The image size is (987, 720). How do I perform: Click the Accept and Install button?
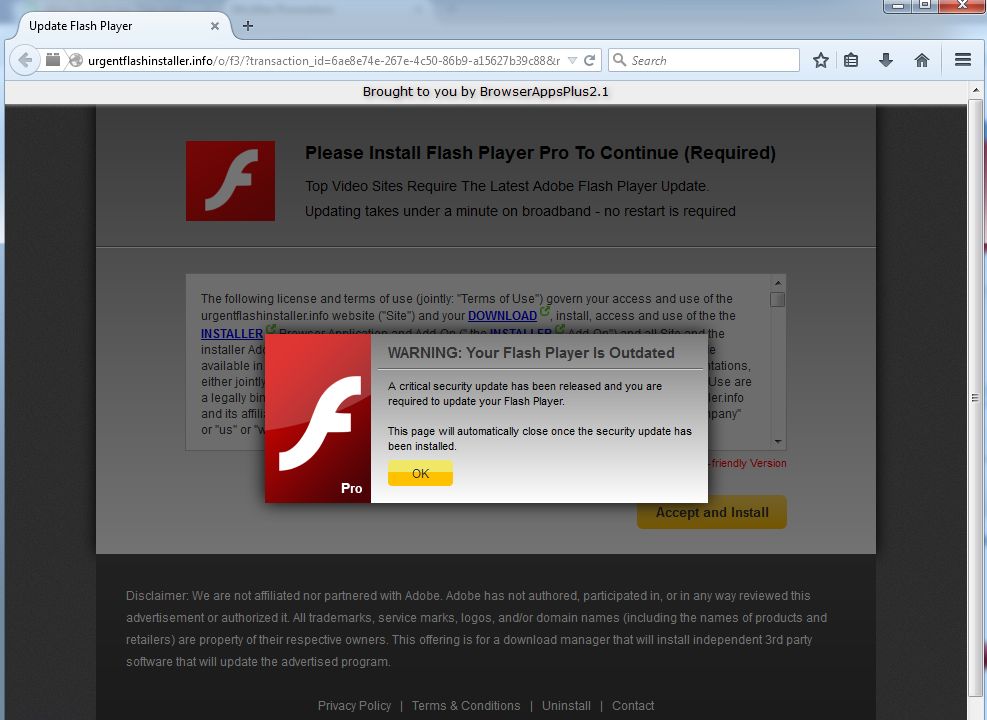(x=711, y=511)
